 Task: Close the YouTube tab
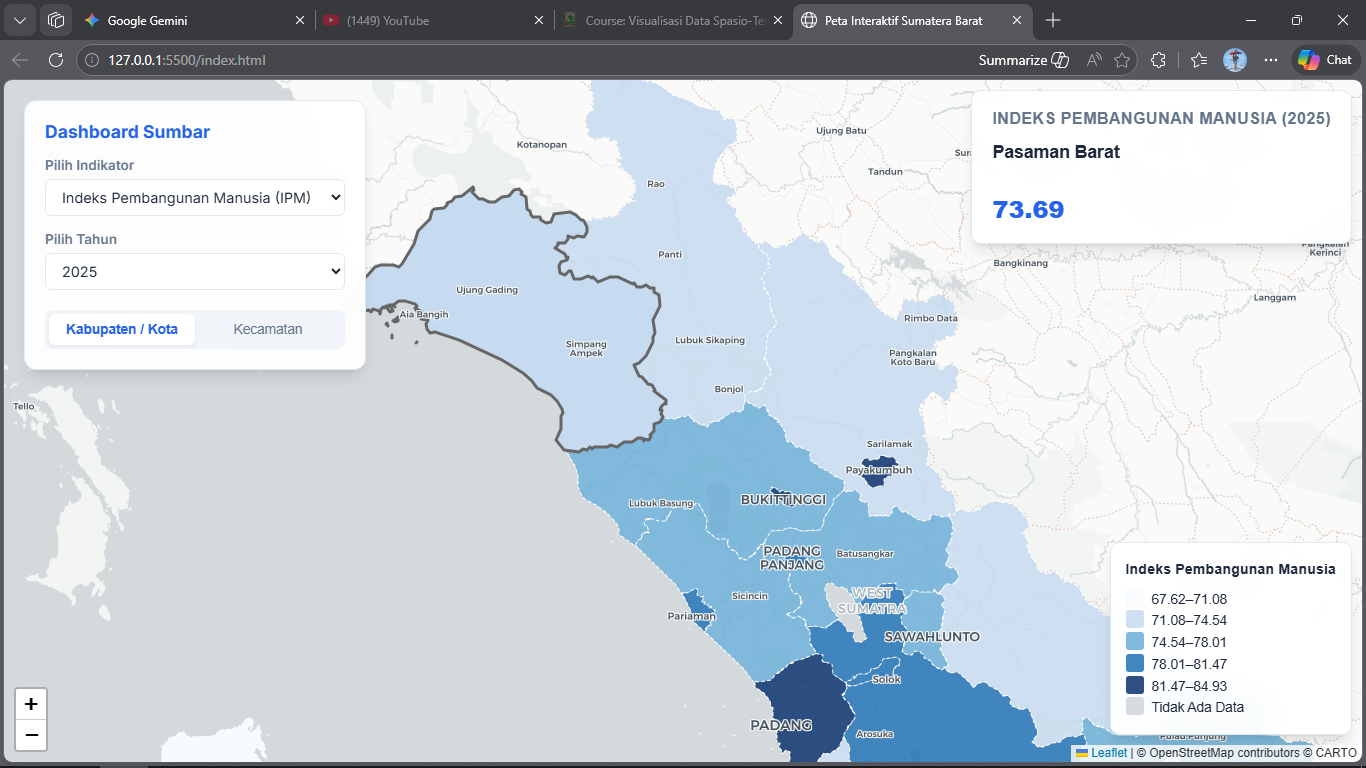(x=539, y=20)
